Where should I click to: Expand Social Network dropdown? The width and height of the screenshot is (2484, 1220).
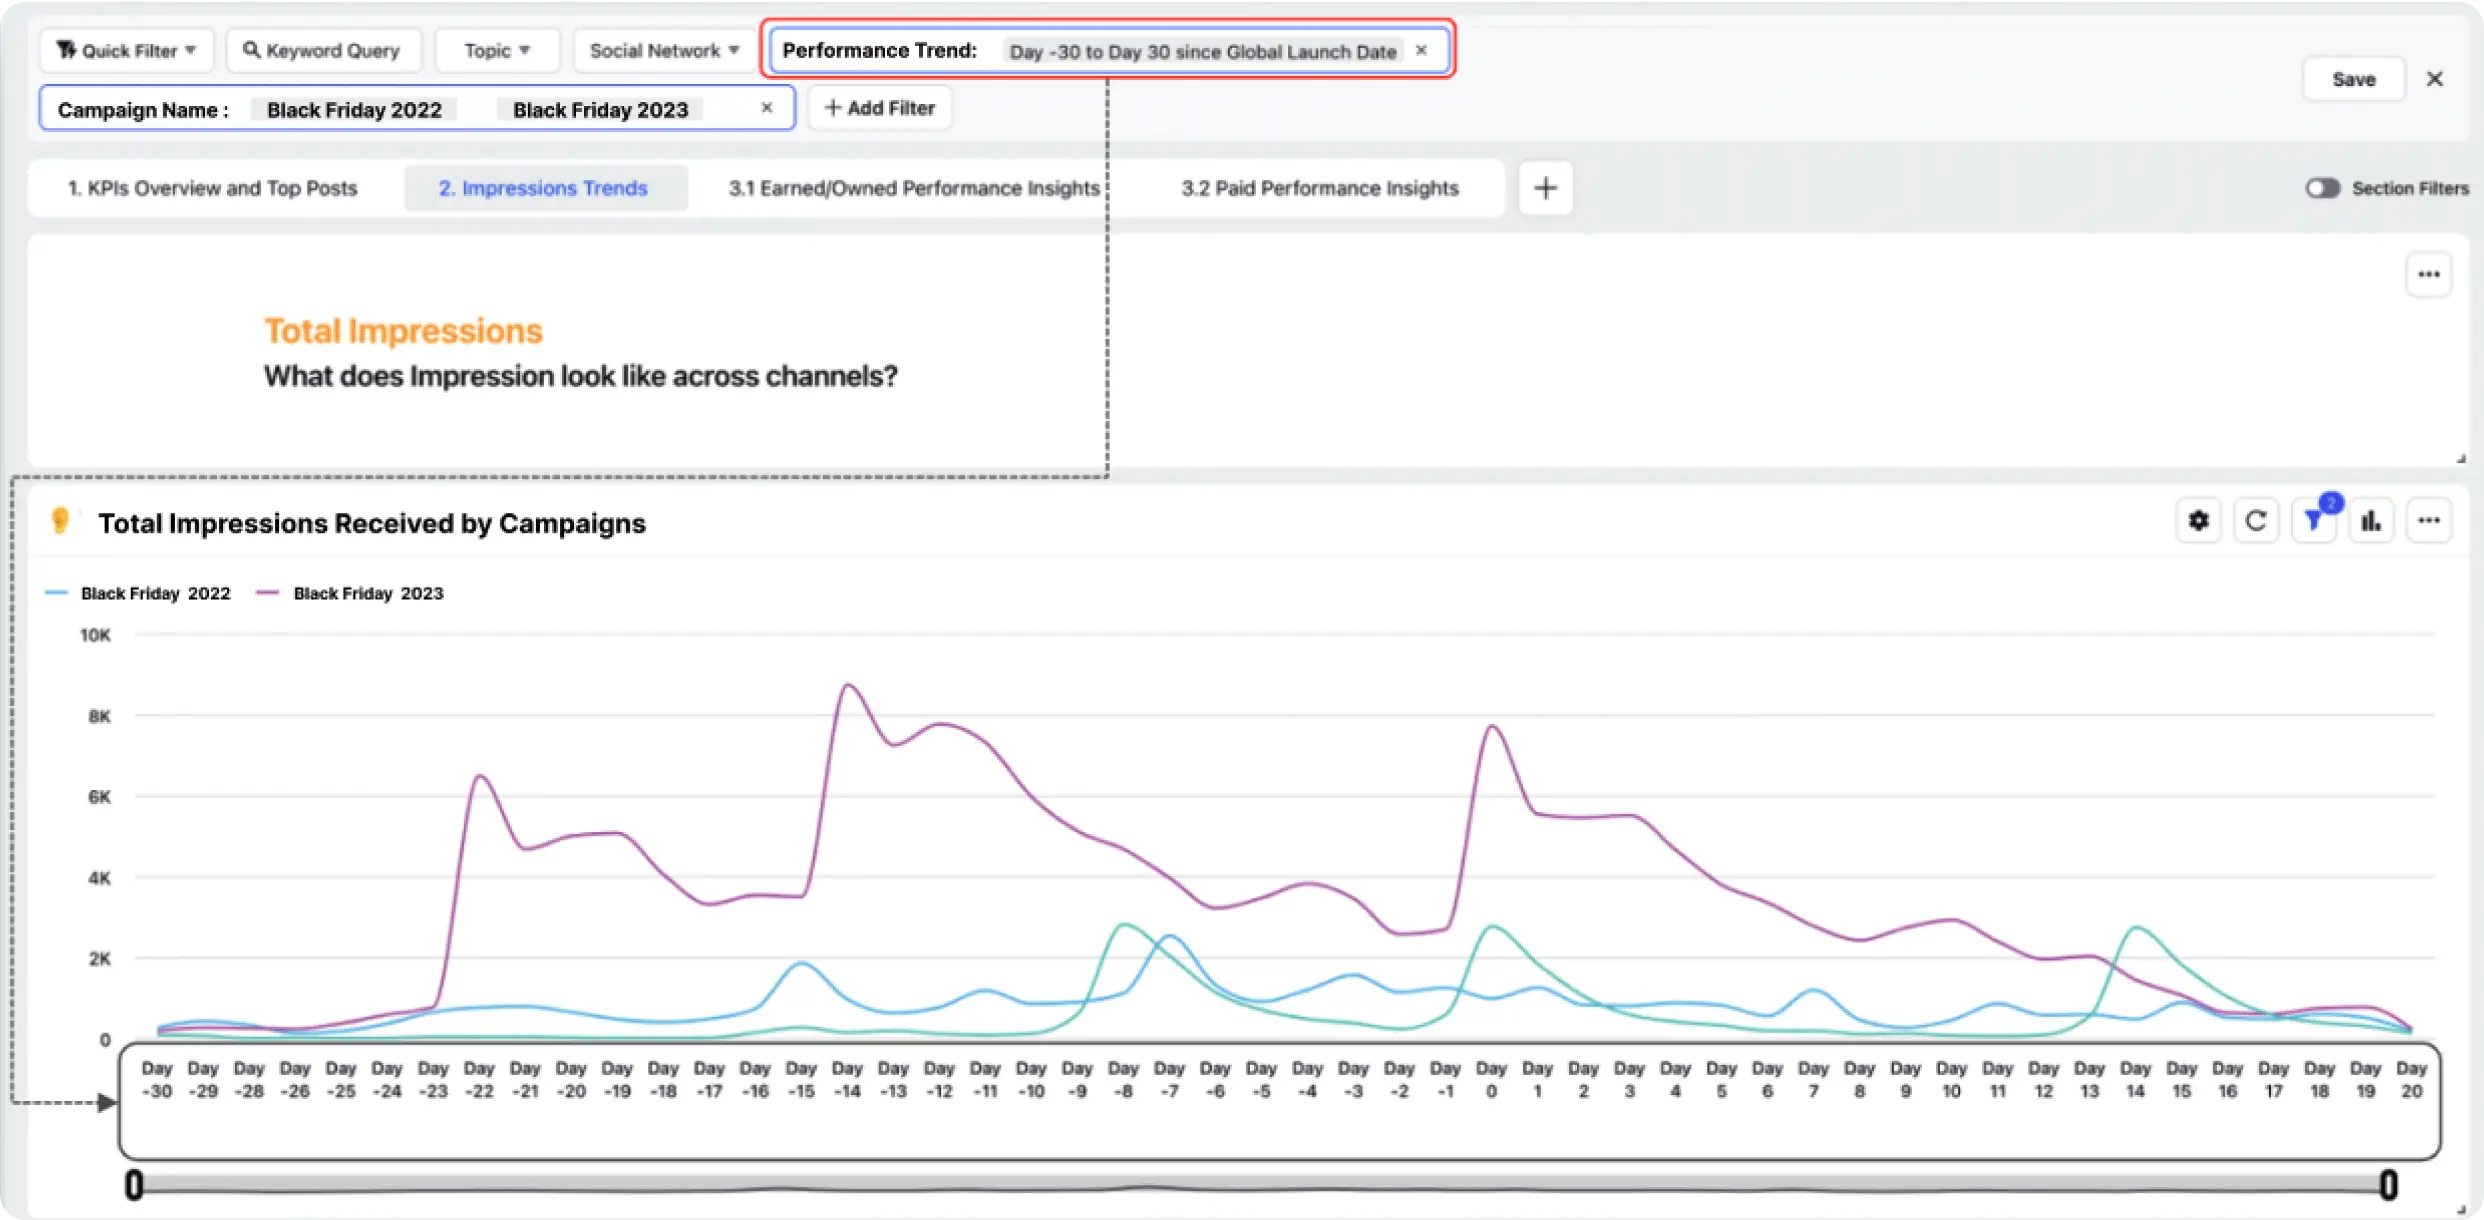coord(664,50)
